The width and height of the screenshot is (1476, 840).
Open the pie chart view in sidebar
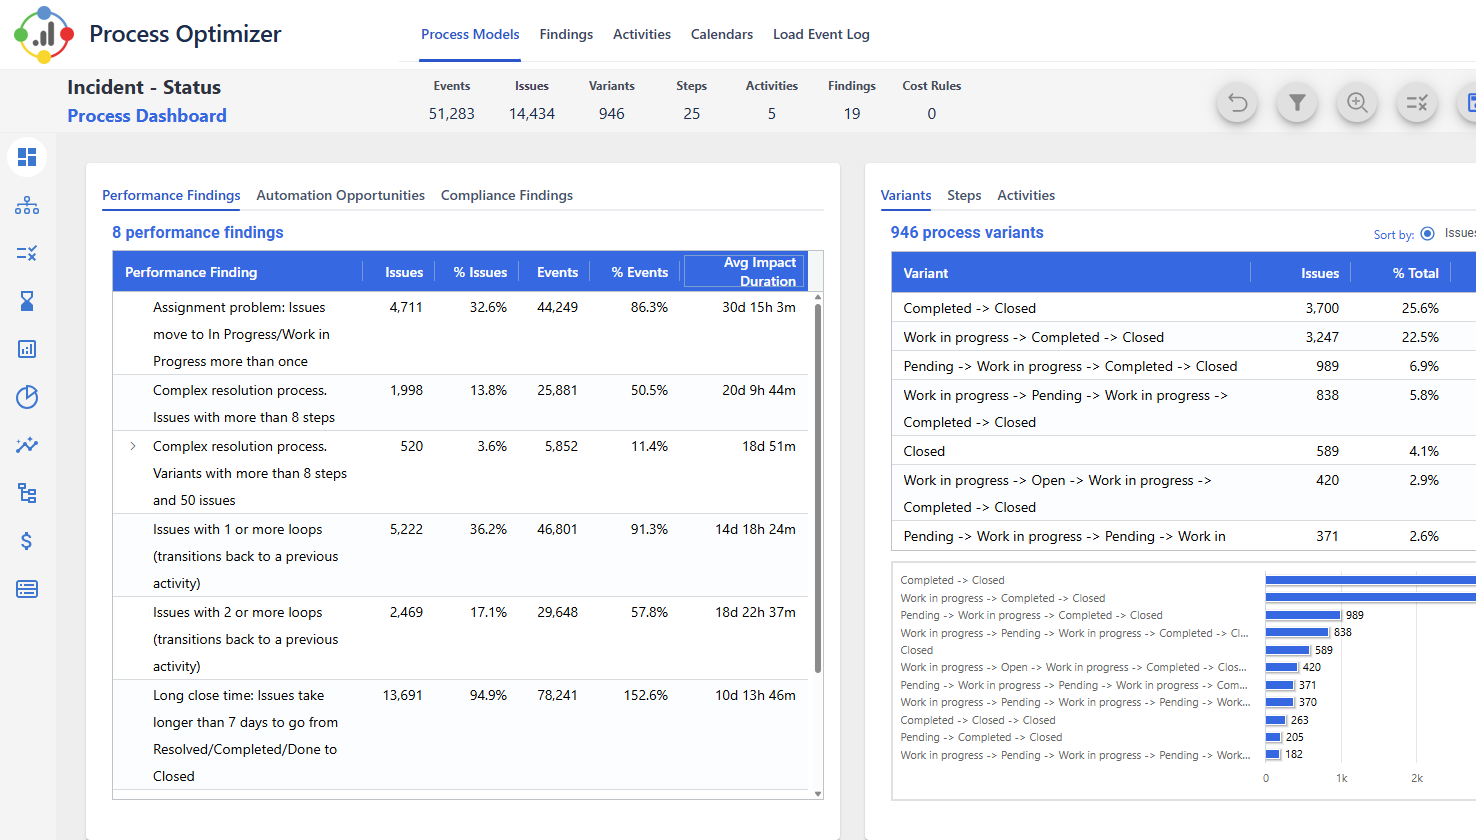tap(27, 397)
